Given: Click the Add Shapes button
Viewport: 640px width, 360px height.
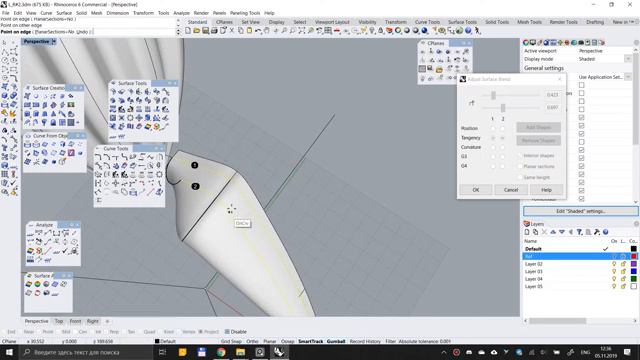Looking at the screenshot, I should coord(538,127).
